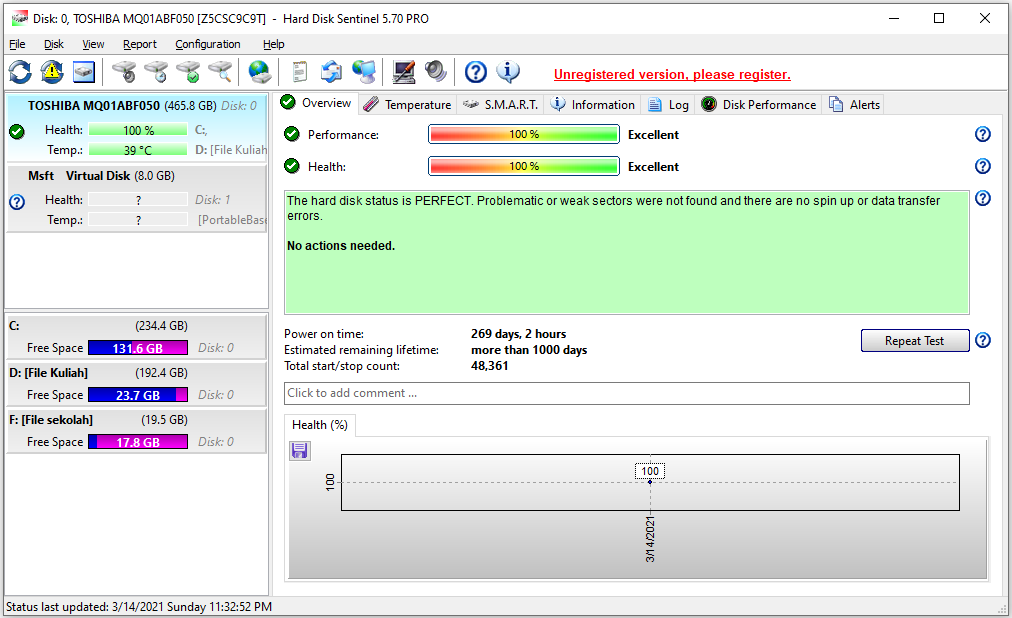Screen dimensions: 1012x618
Task: Open the S.M.A.R.T. tab
Action: tap(501, 105)
